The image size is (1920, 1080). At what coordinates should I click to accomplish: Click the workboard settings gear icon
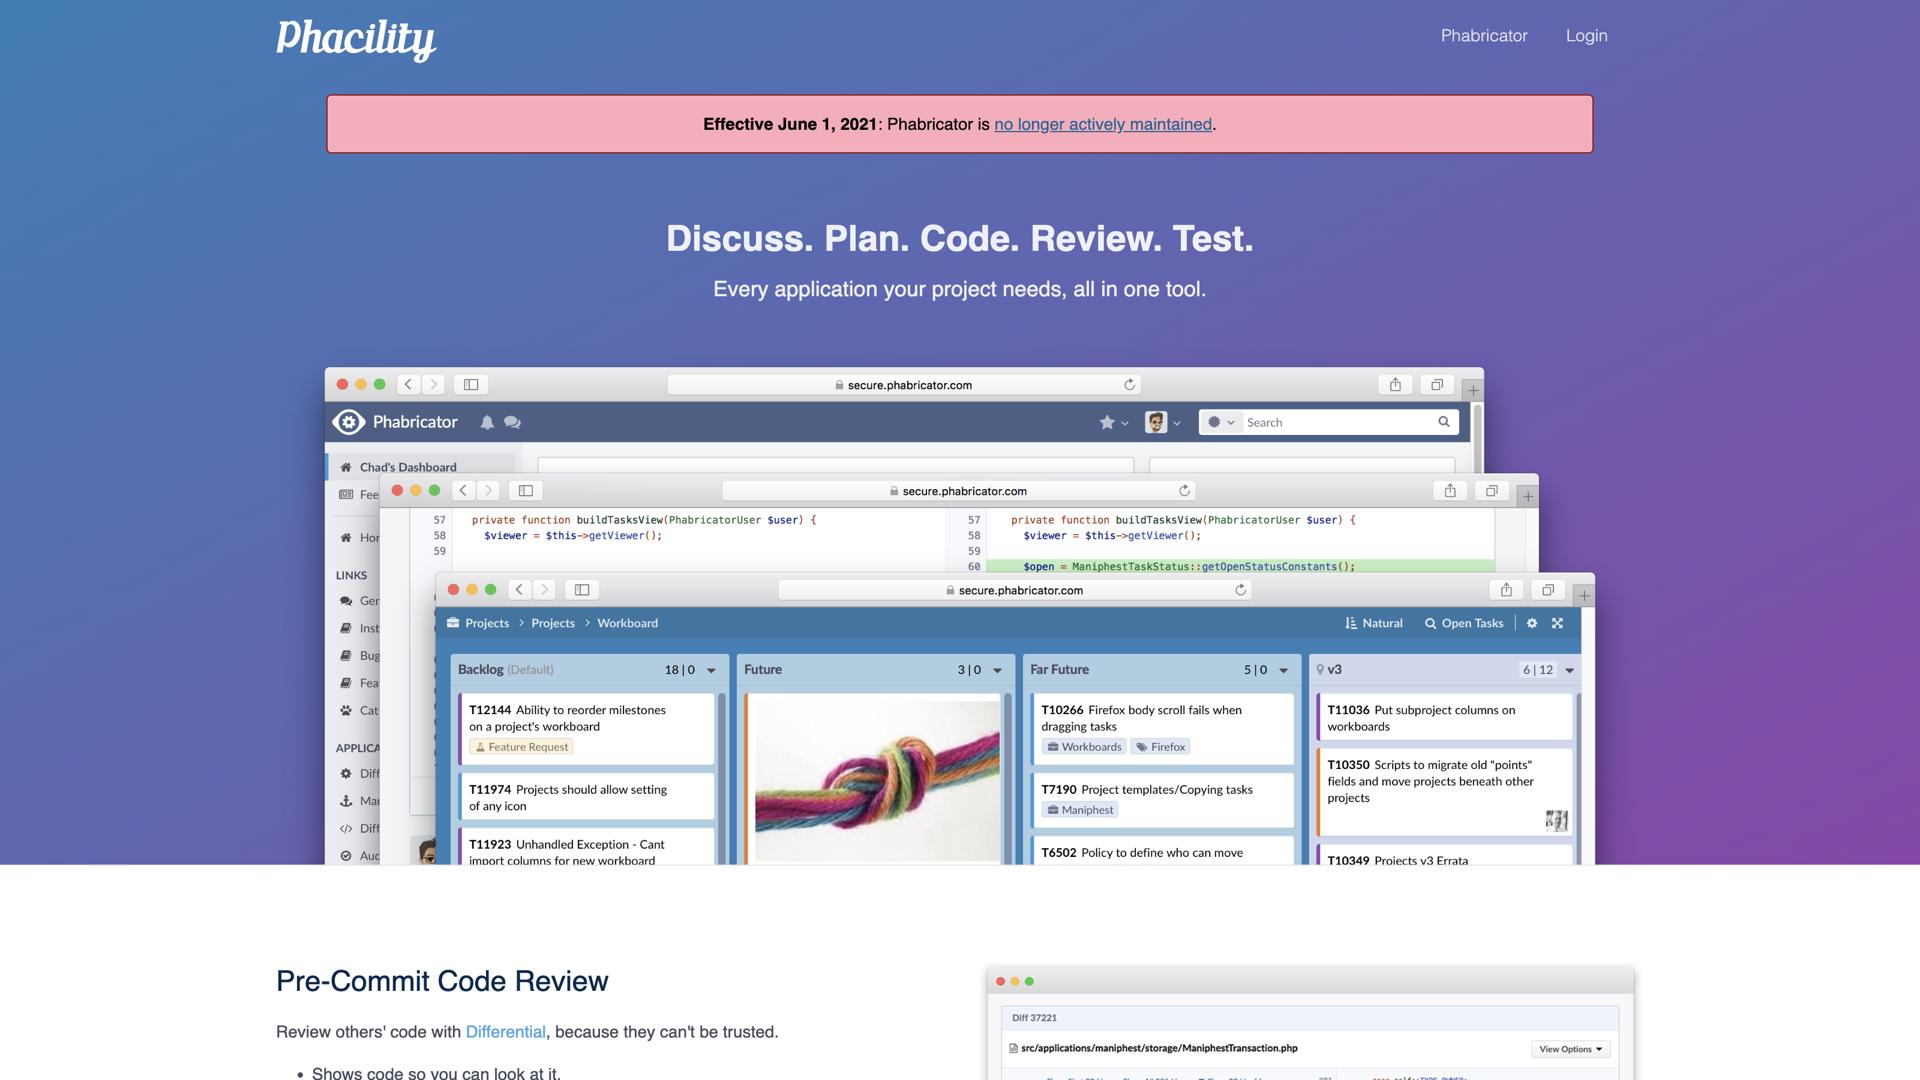(1532, 623)
